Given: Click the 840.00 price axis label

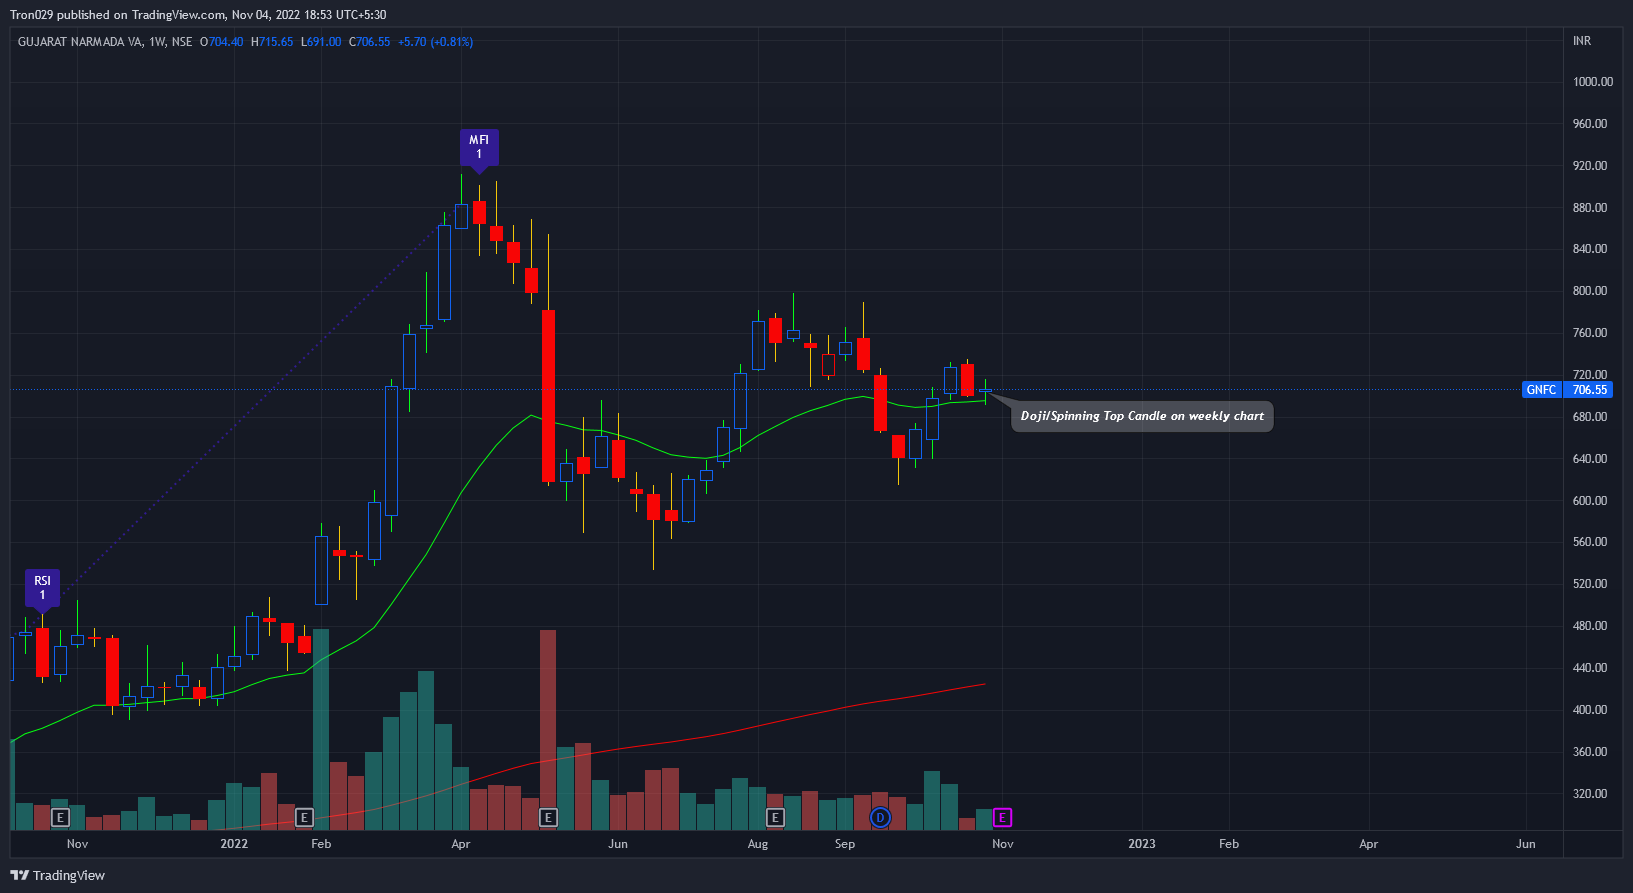Looking at the screenshot, I should click(1590, 249).
